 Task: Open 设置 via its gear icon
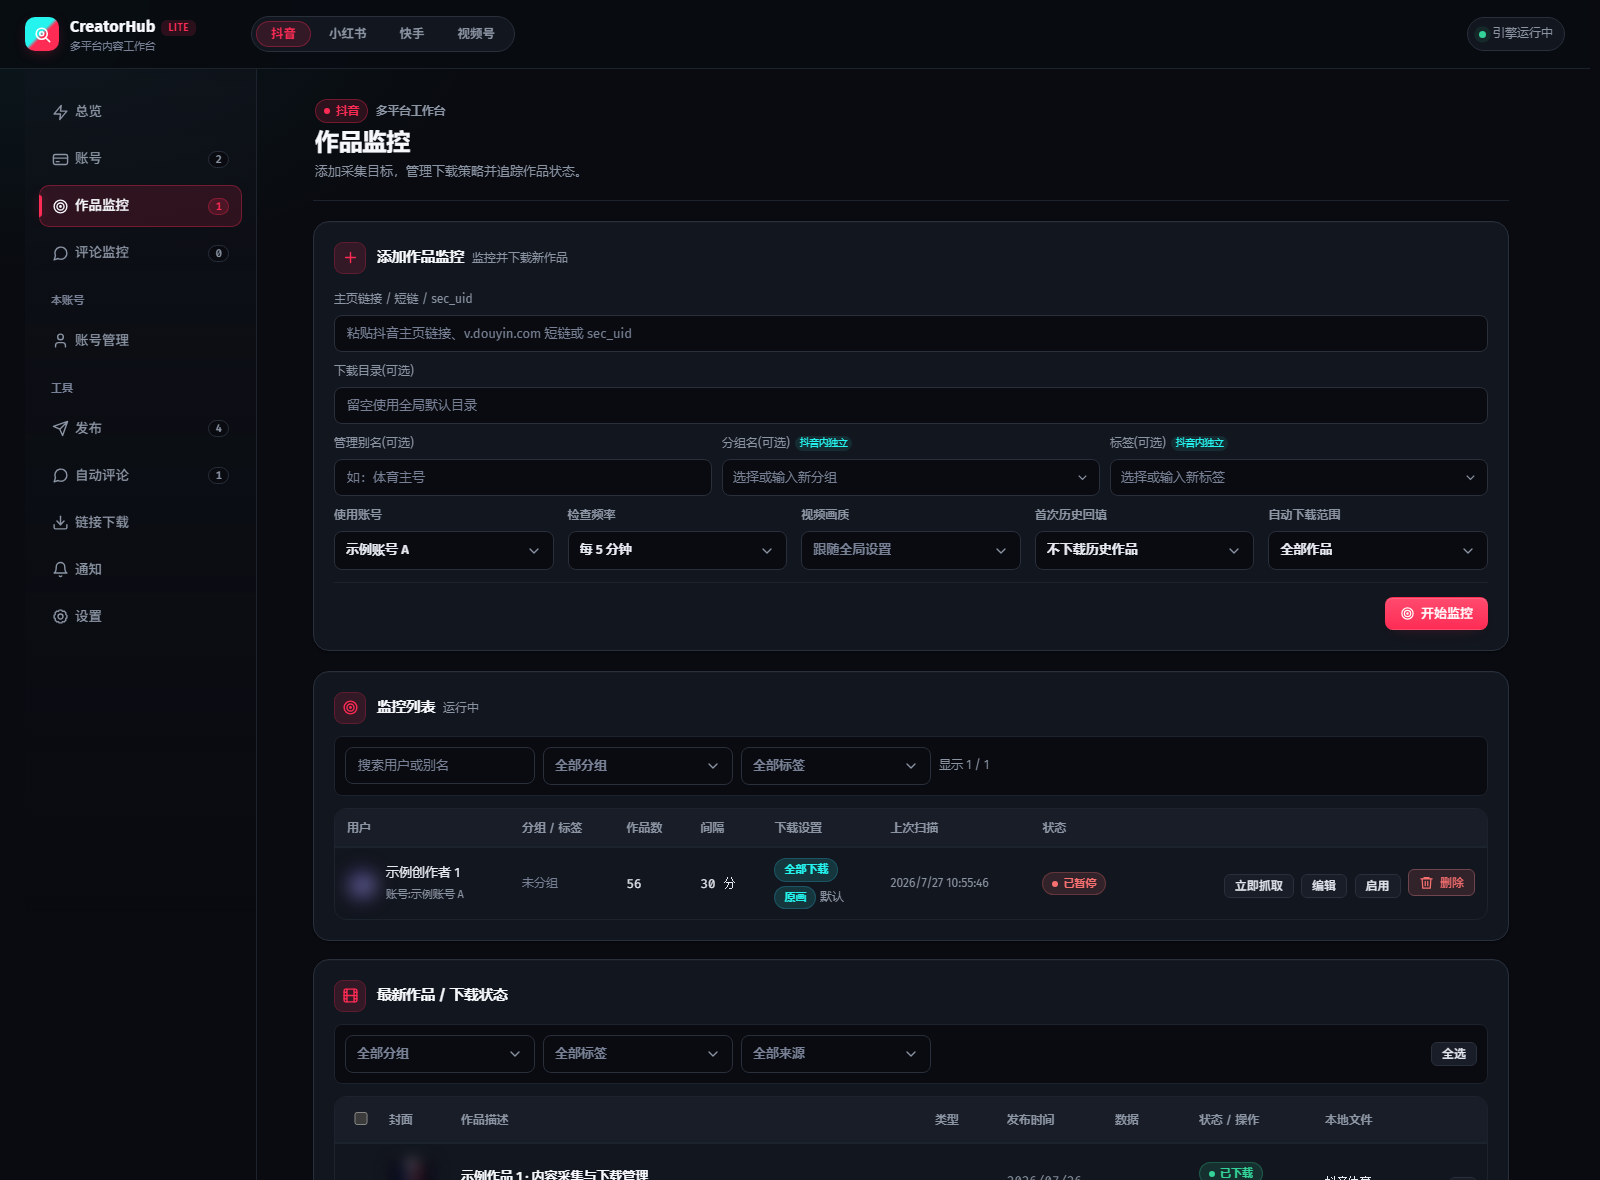(60, 617)
